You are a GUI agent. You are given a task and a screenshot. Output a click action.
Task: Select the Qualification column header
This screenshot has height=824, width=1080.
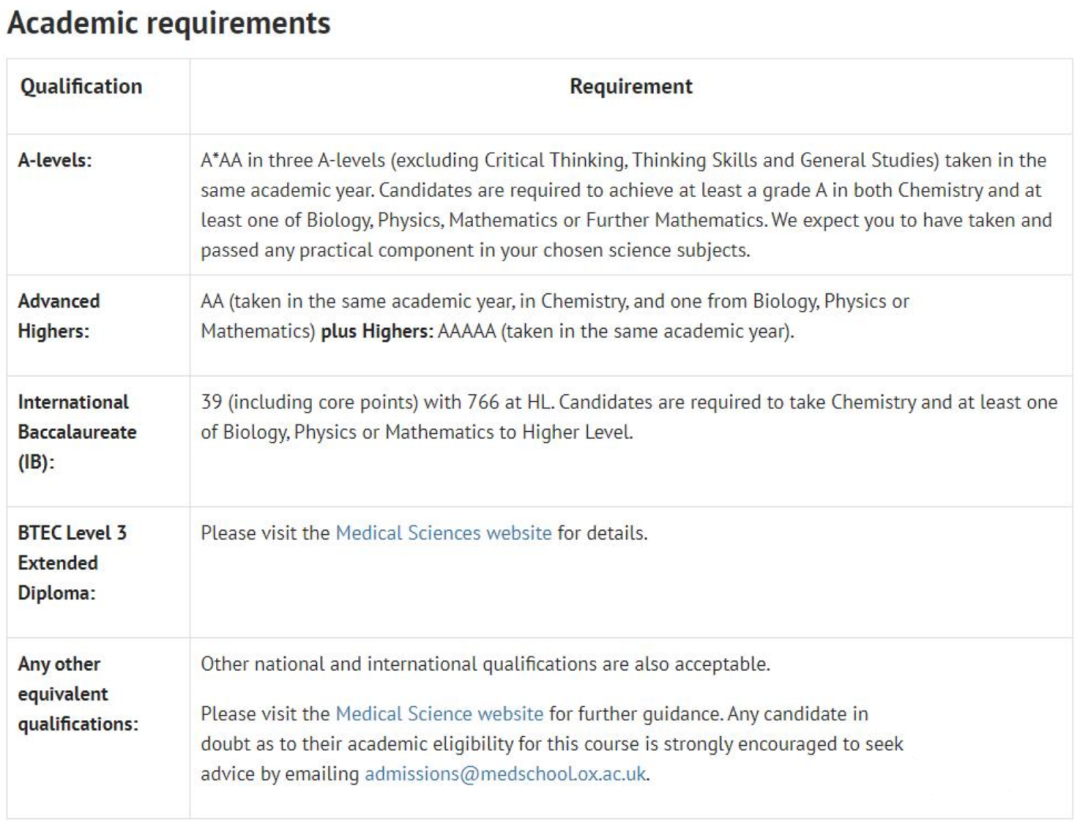pos(81,87)
